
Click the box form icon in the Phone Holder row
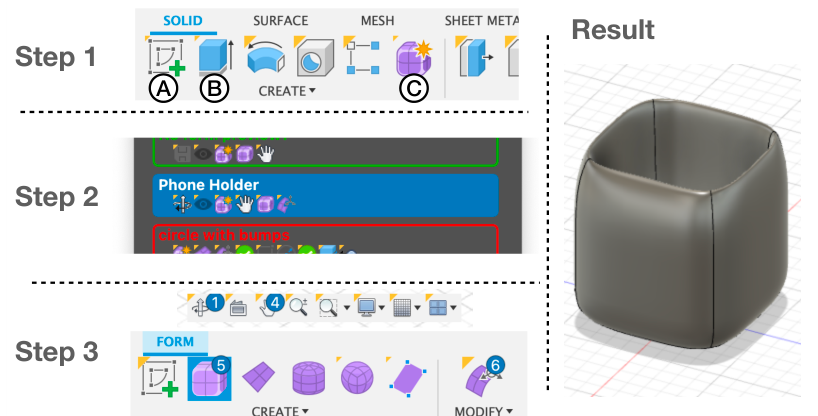265,204
